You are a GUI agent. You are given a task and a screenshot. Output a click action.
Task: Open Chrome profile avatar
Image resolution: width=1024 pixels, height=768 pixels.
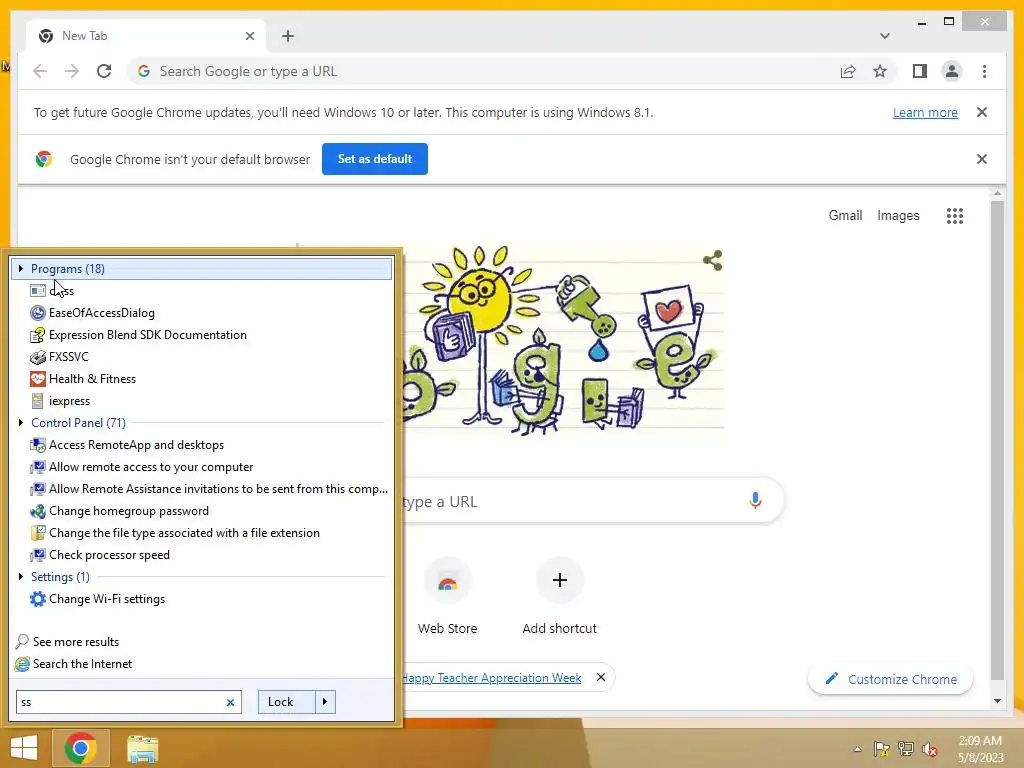(x=952, y=71)
